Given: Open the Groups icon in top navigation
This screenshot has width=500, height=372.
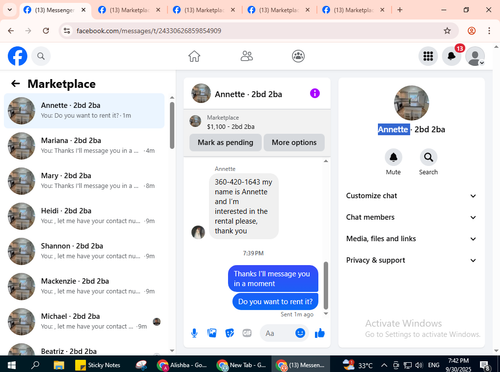Looking at the screenshot, I should 298,56.
